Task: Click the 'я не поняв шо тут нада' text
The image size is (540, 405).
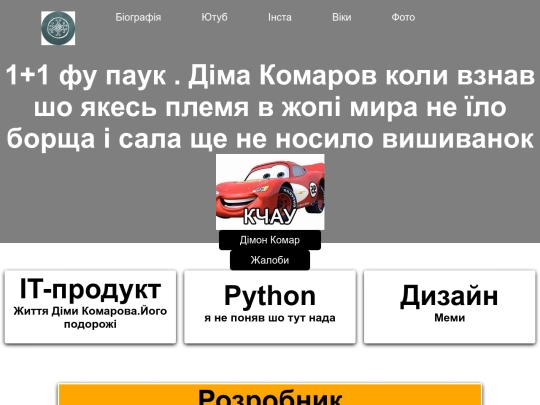Action: (x=270, y=318)
